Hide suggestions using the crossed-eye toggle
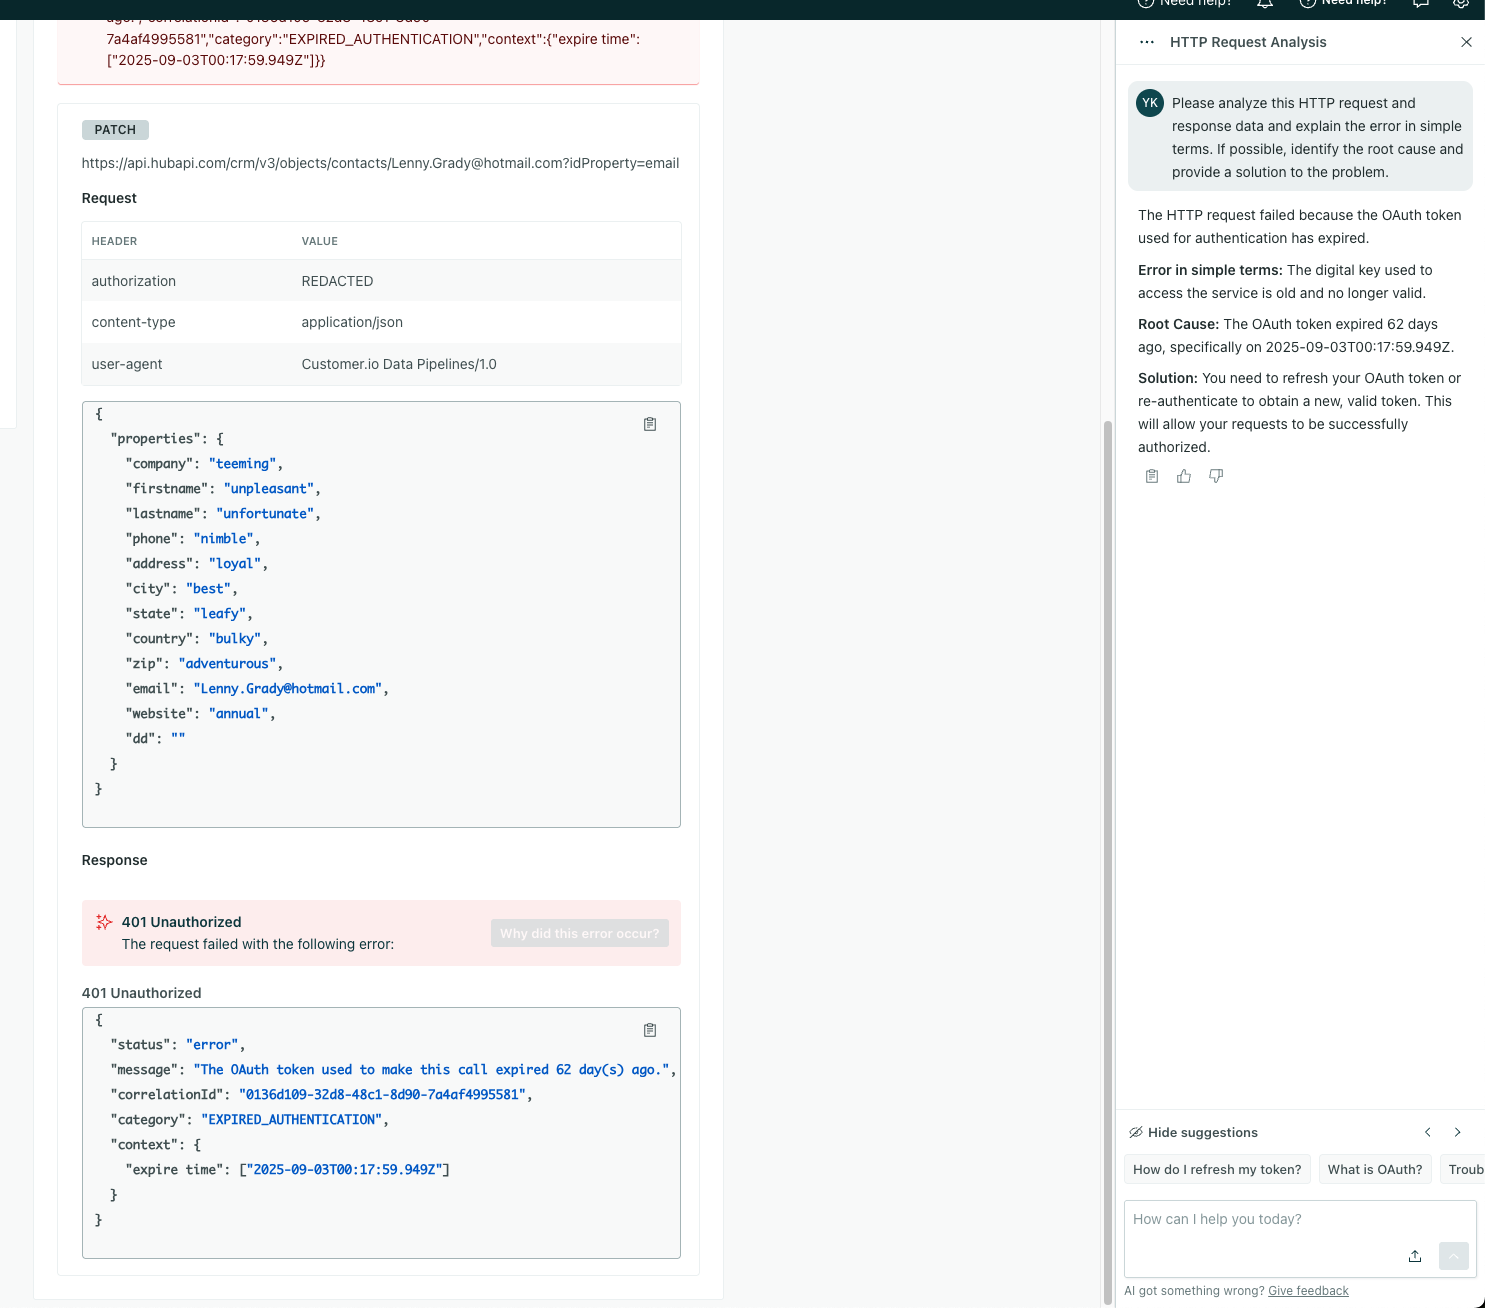Screen dimensions: 1485x1308 [x=1137, y=1132]
